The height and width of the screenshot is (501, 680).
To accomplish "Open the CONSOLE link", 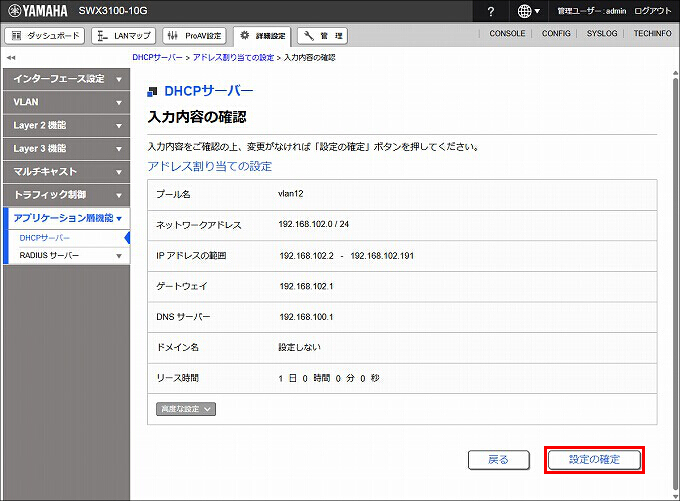I will [x=507, y=33].
